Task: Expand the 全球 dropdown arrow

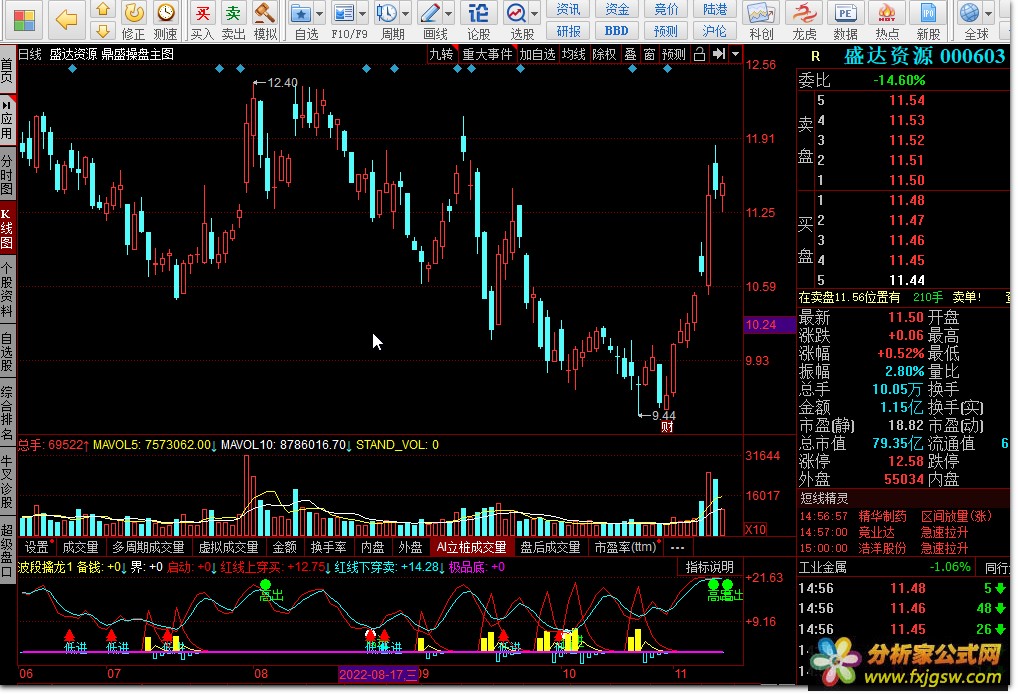Action: coord(987,13)
